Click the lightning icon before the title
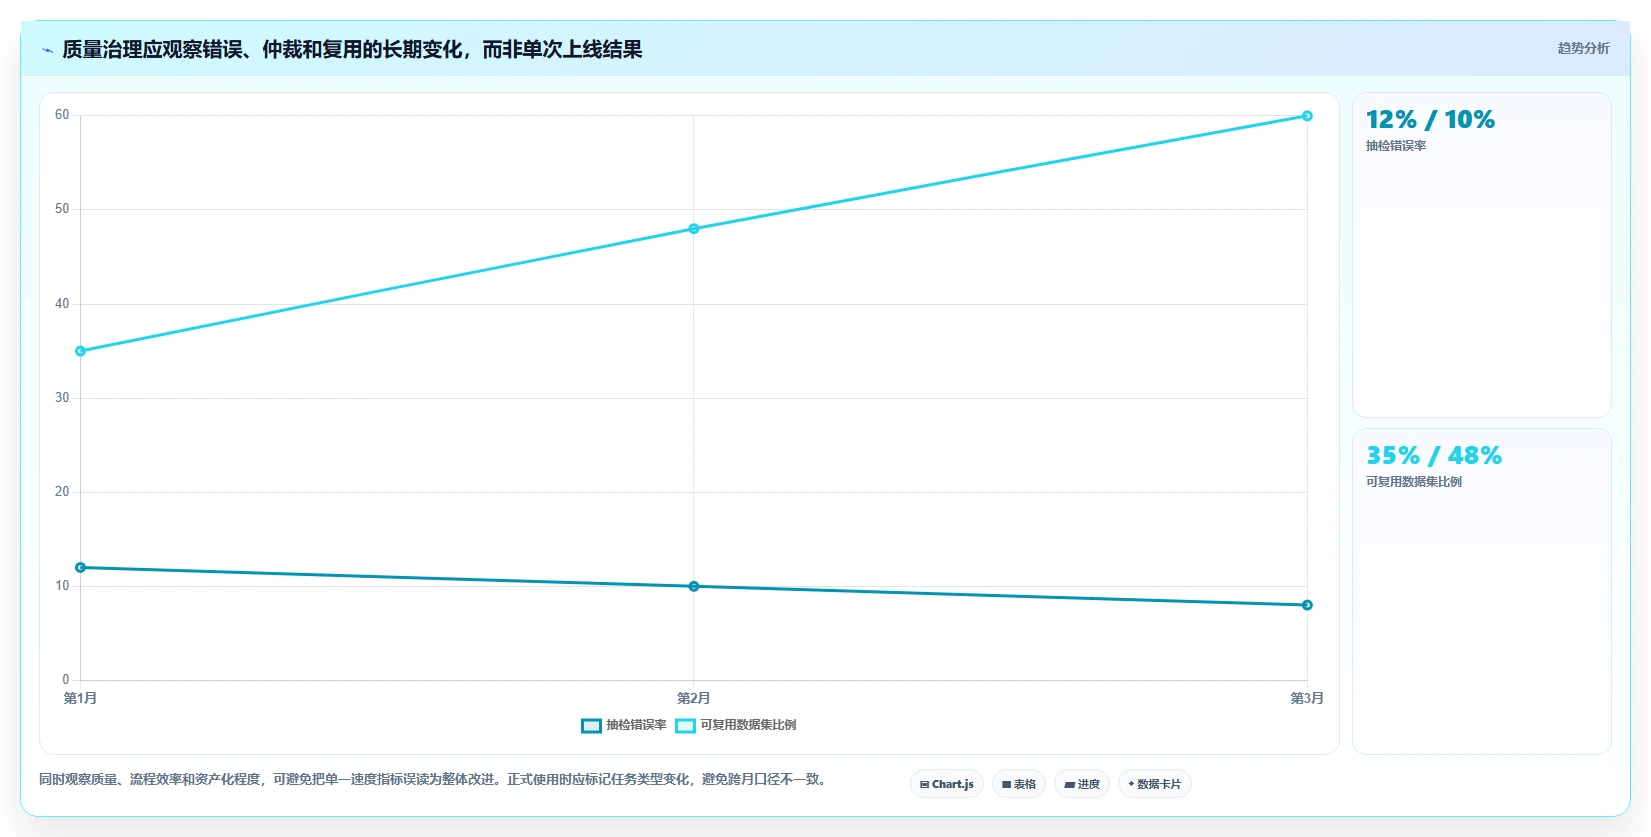This screenshot has width=1651, height=837. (48, 50)
